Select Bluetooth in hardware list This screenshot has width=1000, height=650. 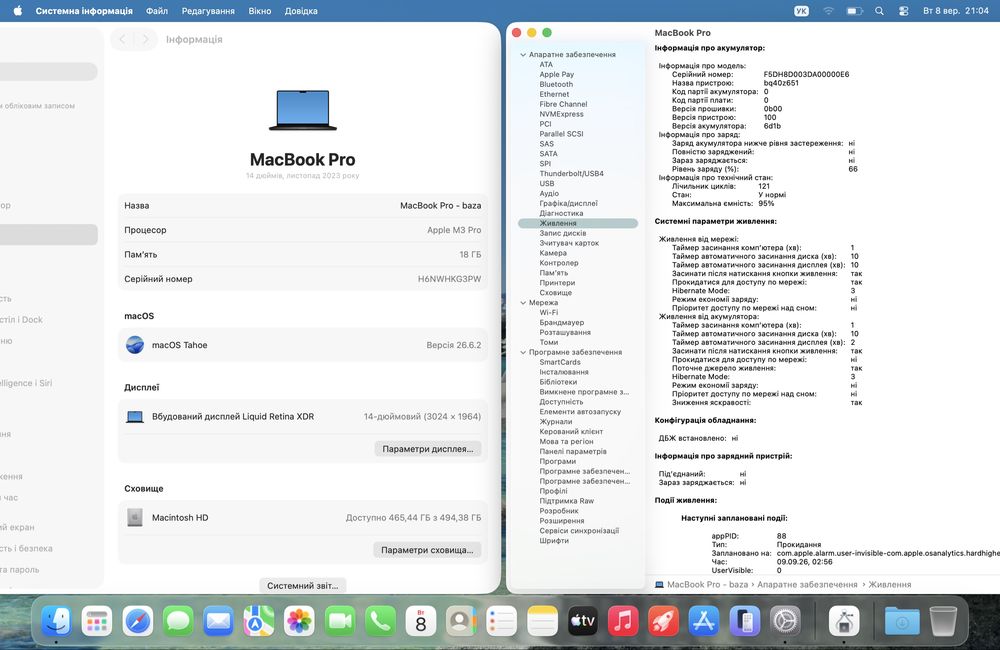click(x=556, y=84)
